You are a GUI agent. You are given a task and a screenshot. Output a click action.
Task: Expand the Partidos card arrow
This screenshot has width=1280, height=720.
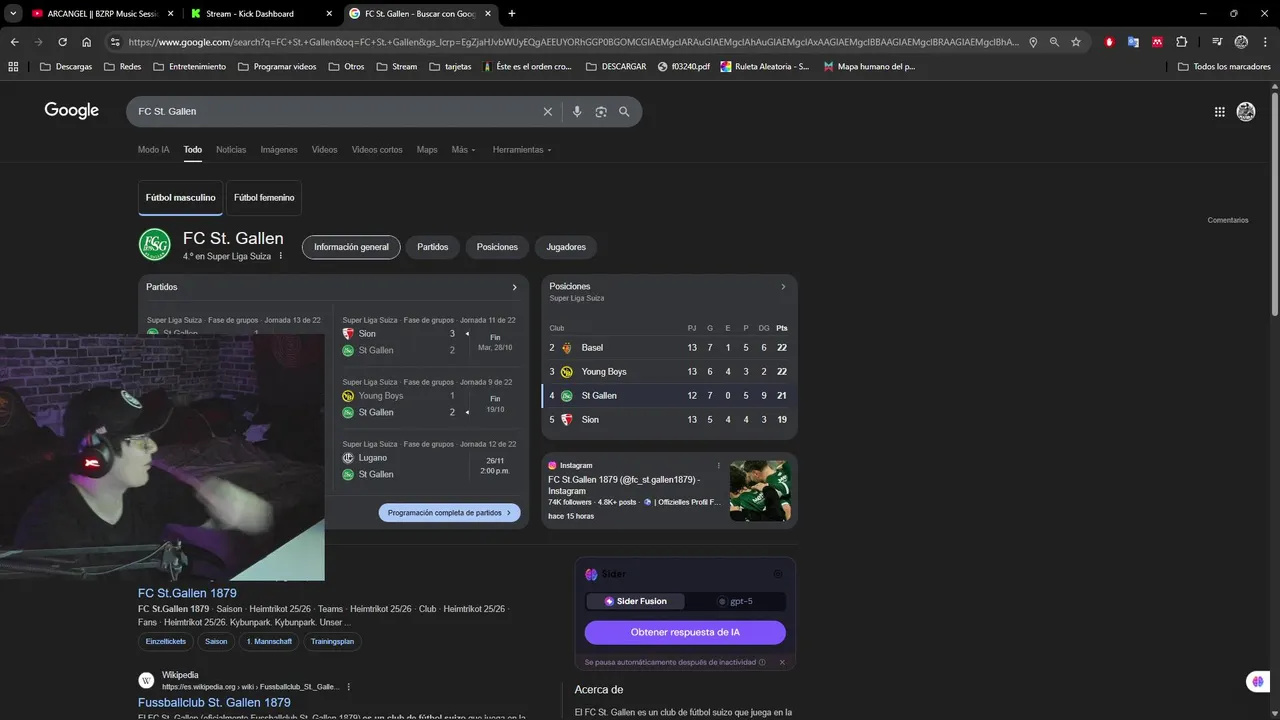515,287
